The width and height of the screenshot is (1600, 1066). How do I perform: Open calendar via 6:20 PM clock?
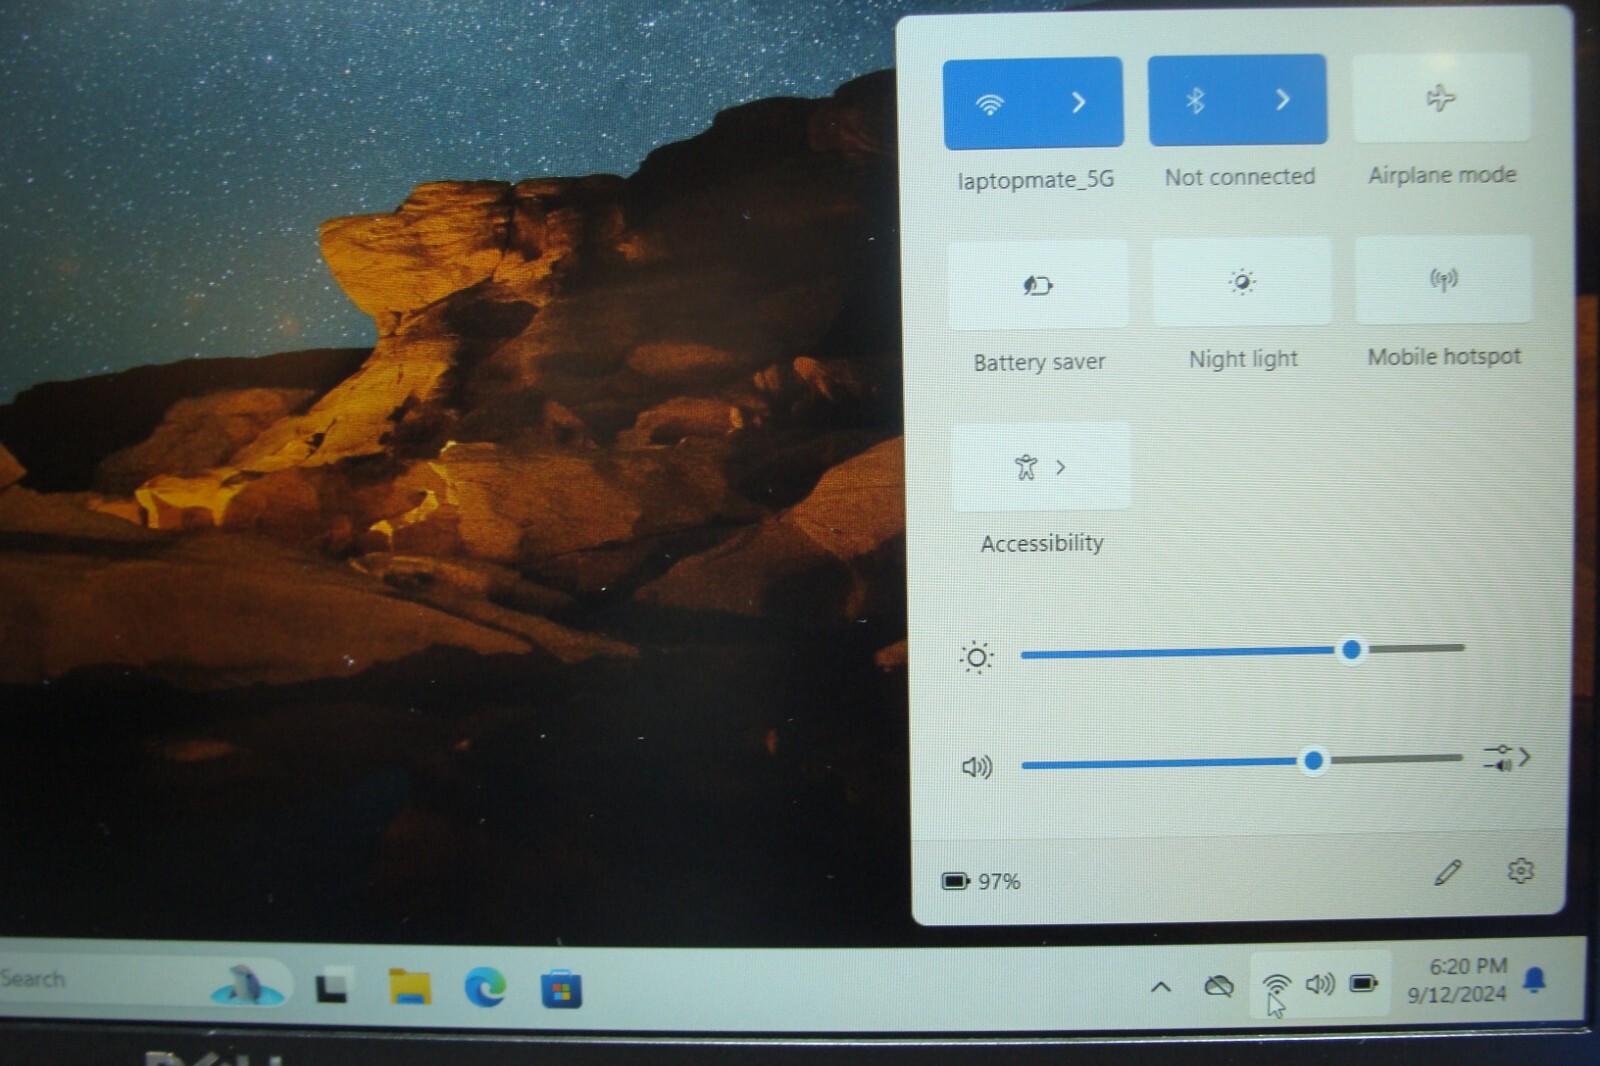(1458, 980)
